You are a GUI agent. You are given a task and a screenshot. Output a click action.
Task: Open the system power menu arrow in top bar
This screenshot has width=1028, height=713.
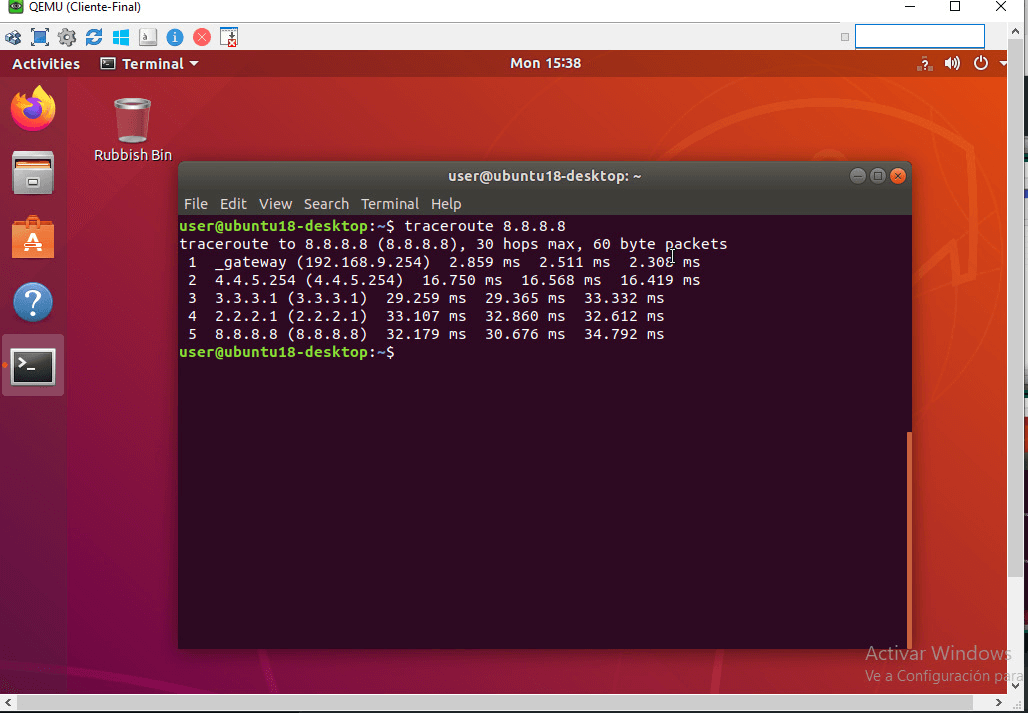tap(993, 63)
